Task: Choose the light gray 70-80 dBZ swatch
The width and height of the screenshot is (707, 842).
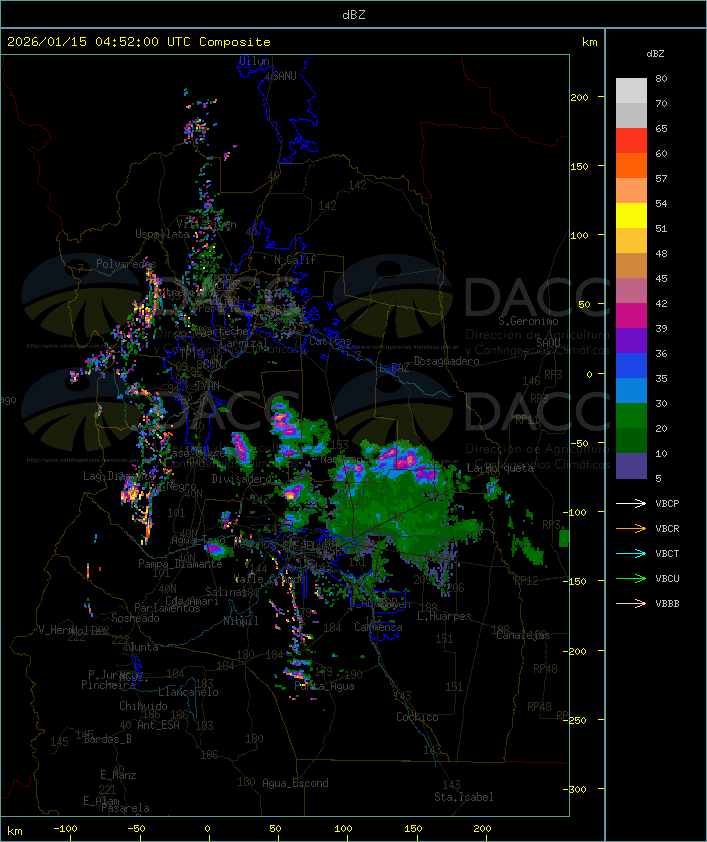Action: point(631,90)
